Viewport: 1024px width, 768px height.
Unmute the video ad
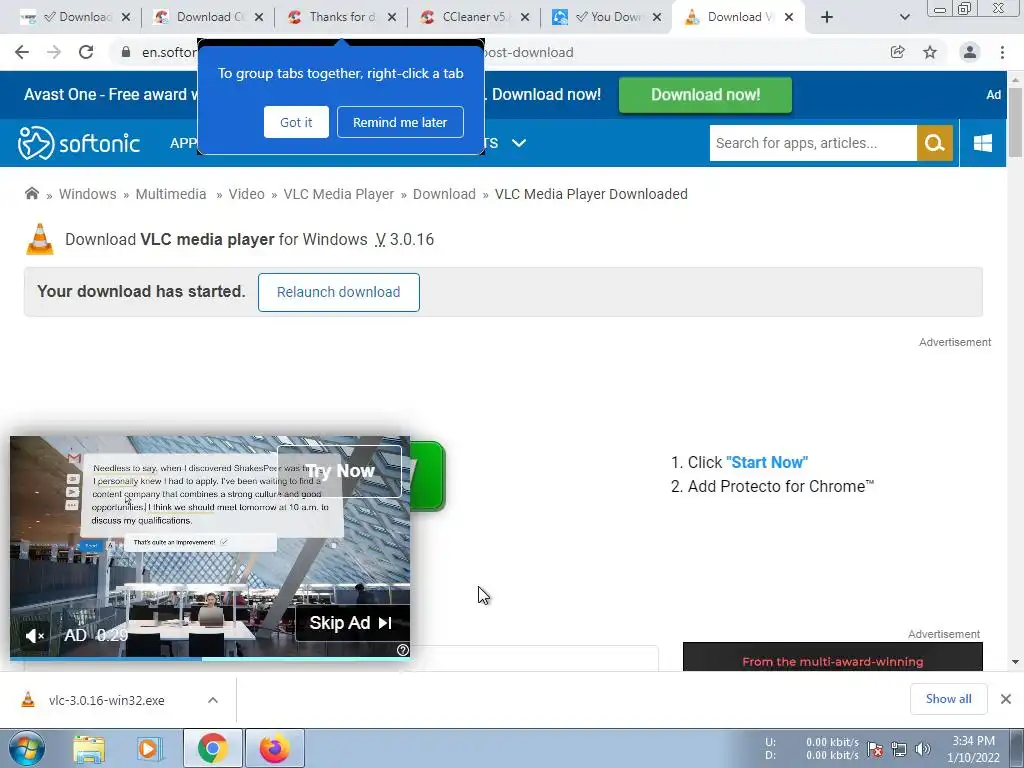[x=35, y=635]
